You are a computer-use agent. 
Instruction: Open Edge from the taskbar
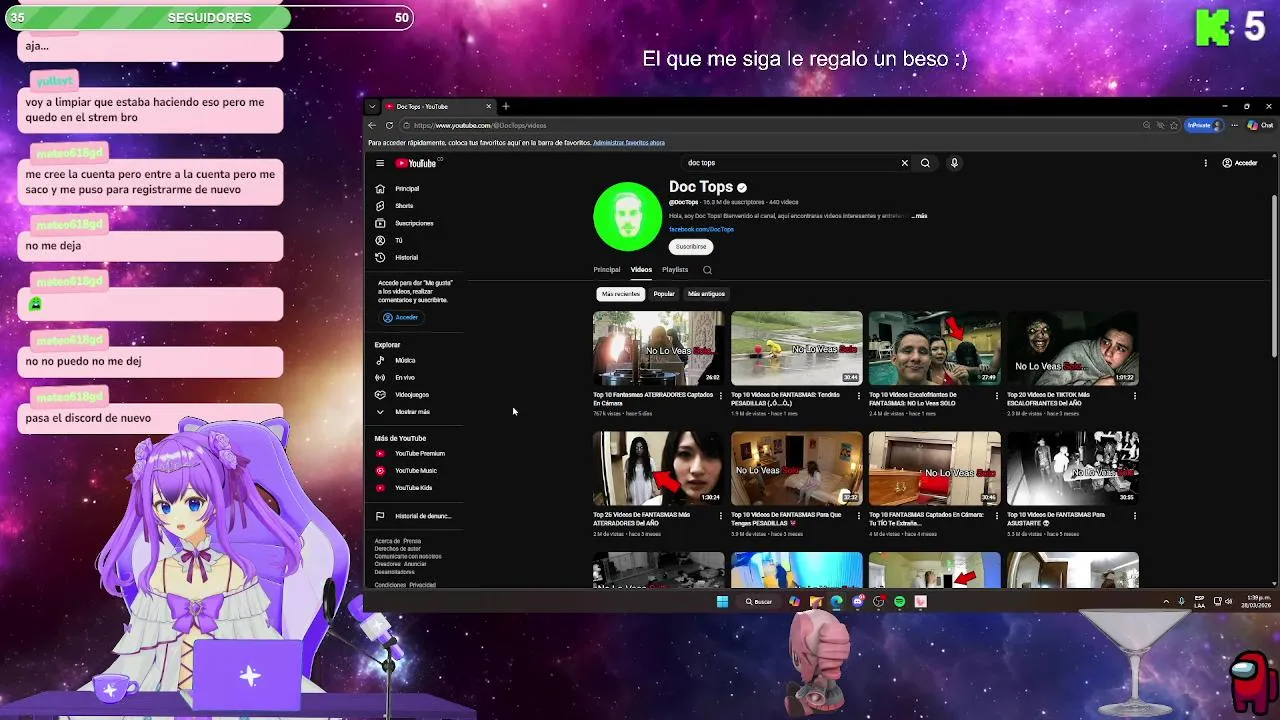[x=837, y=601]
